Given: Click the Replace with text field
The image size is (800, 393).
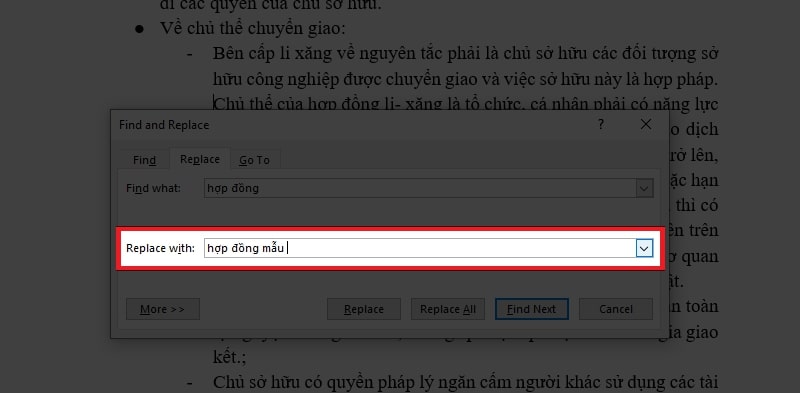Looking at the screenshot, I should point(420,248).
